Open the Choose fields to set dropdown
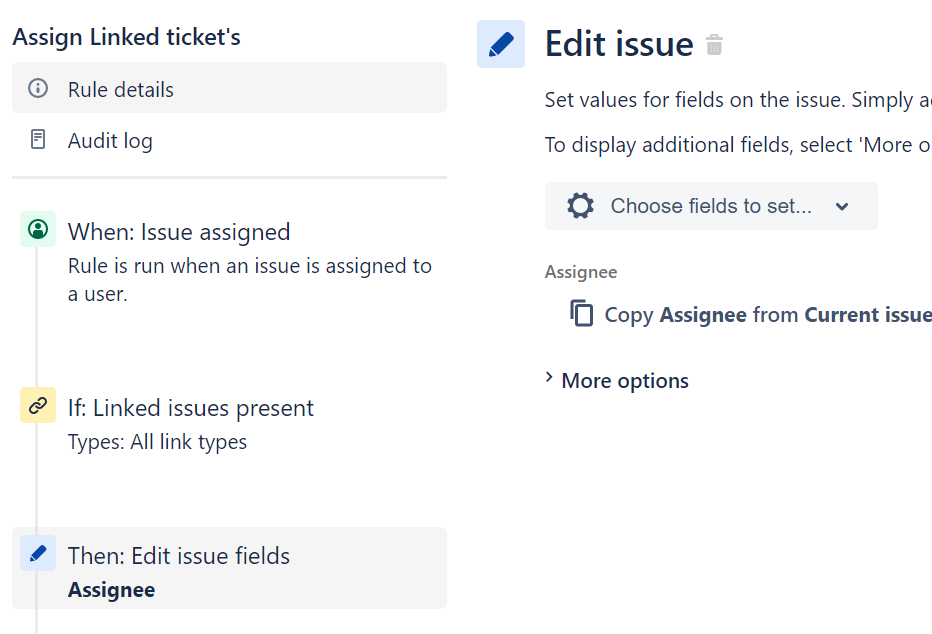This screenshot has width=932, height=634. click(x=711, y=206)
